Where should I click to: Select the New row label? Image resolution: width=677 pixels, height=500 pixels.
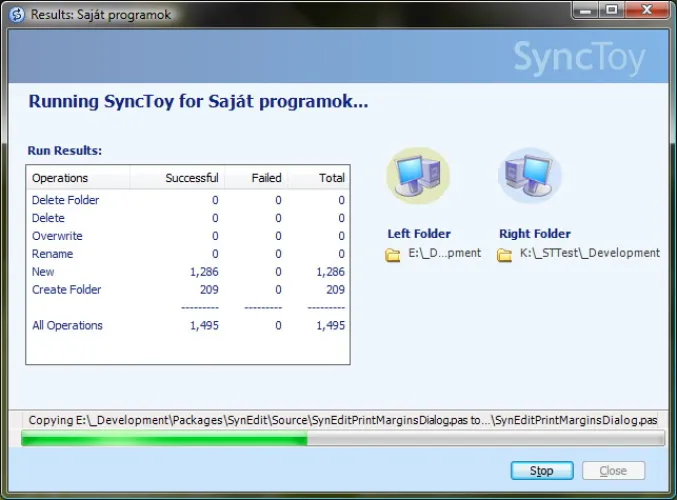pos(43,272)
